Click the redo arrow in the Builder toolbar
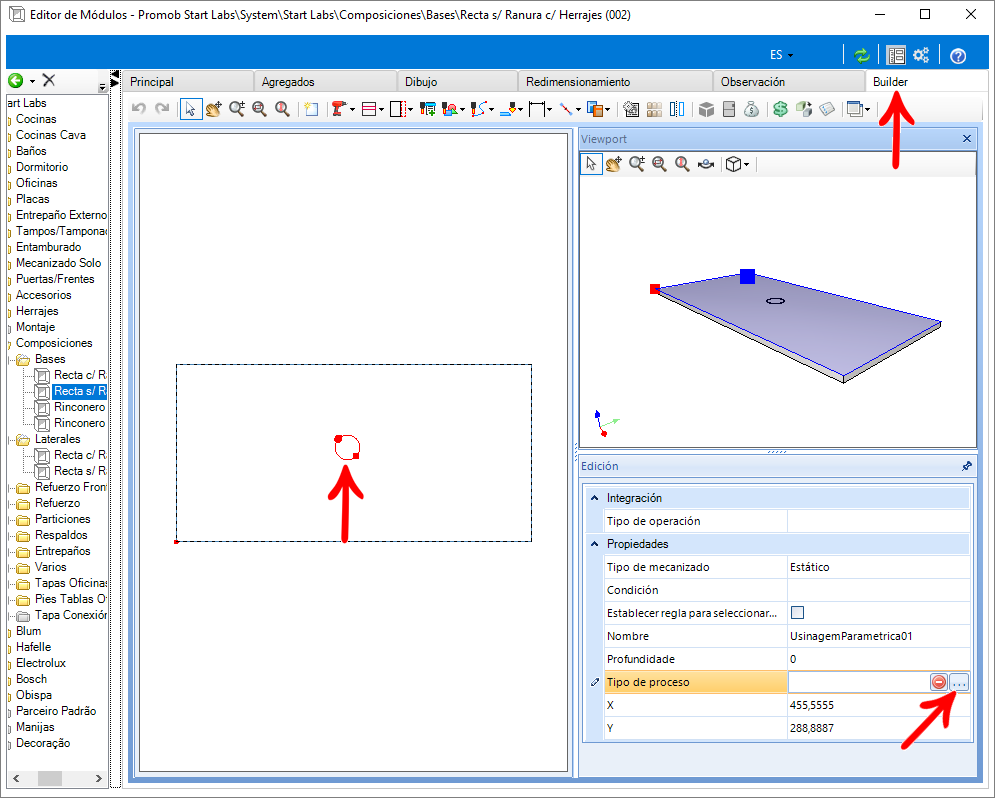This screenshot has height=798, width=995. (x=162, y=108)
